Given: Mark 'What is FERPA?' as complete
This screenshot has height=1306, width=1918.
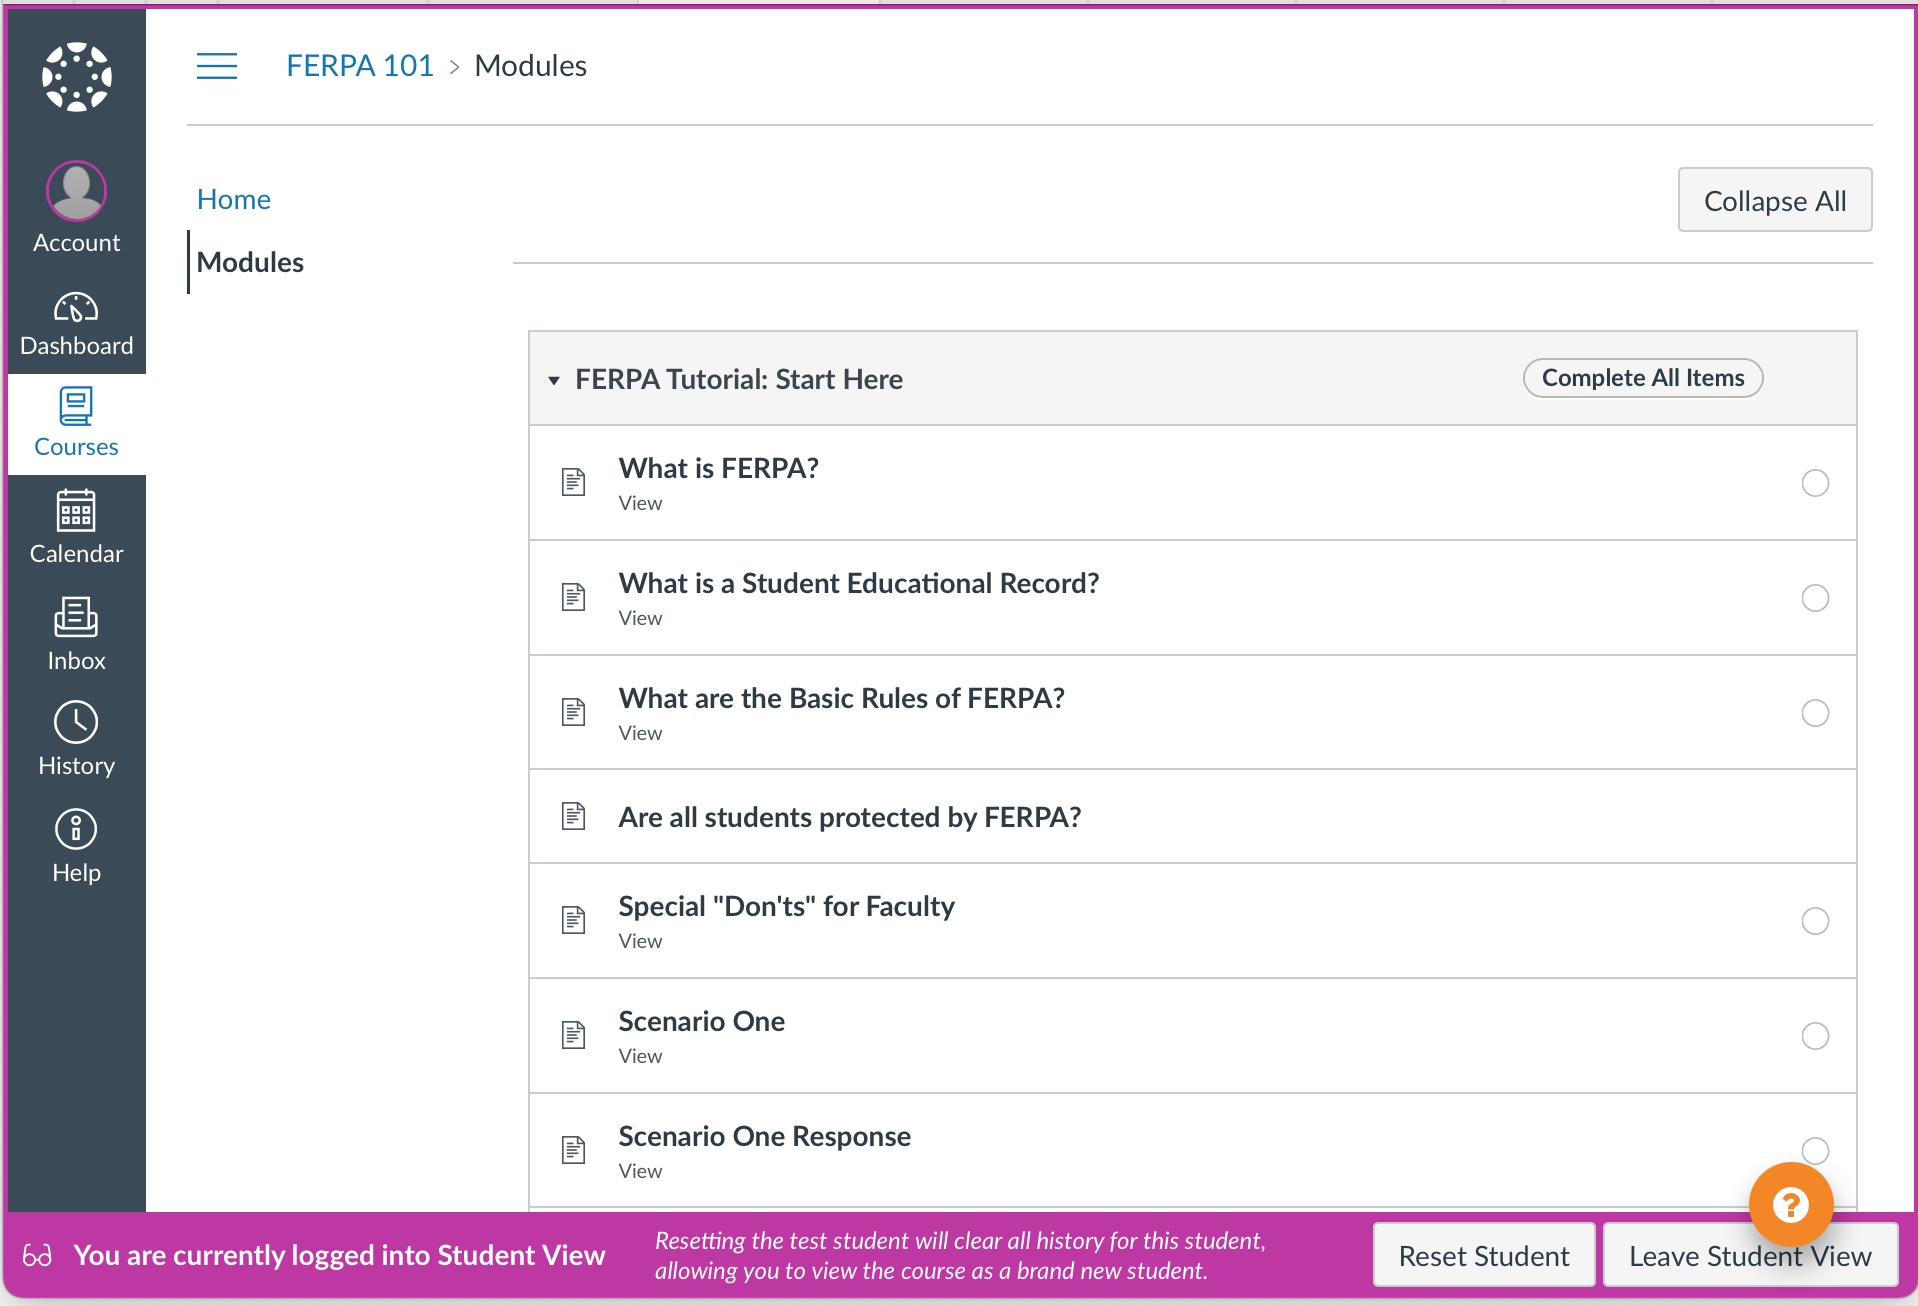Looking at the screenshot, I should coord(1814,483).
